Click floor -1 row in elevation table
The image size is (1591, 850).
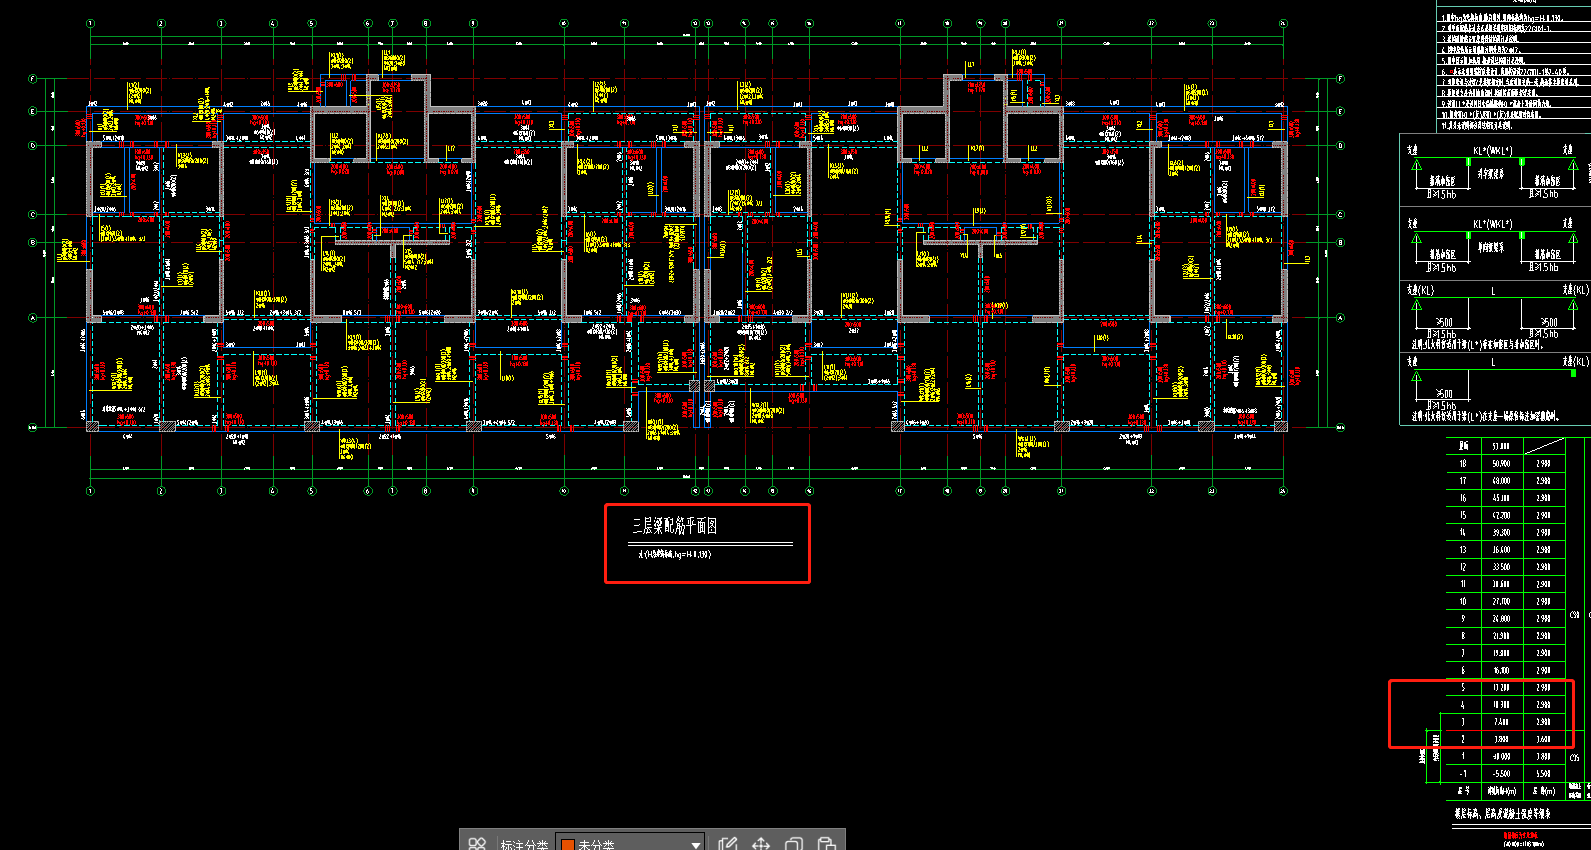1506,773
